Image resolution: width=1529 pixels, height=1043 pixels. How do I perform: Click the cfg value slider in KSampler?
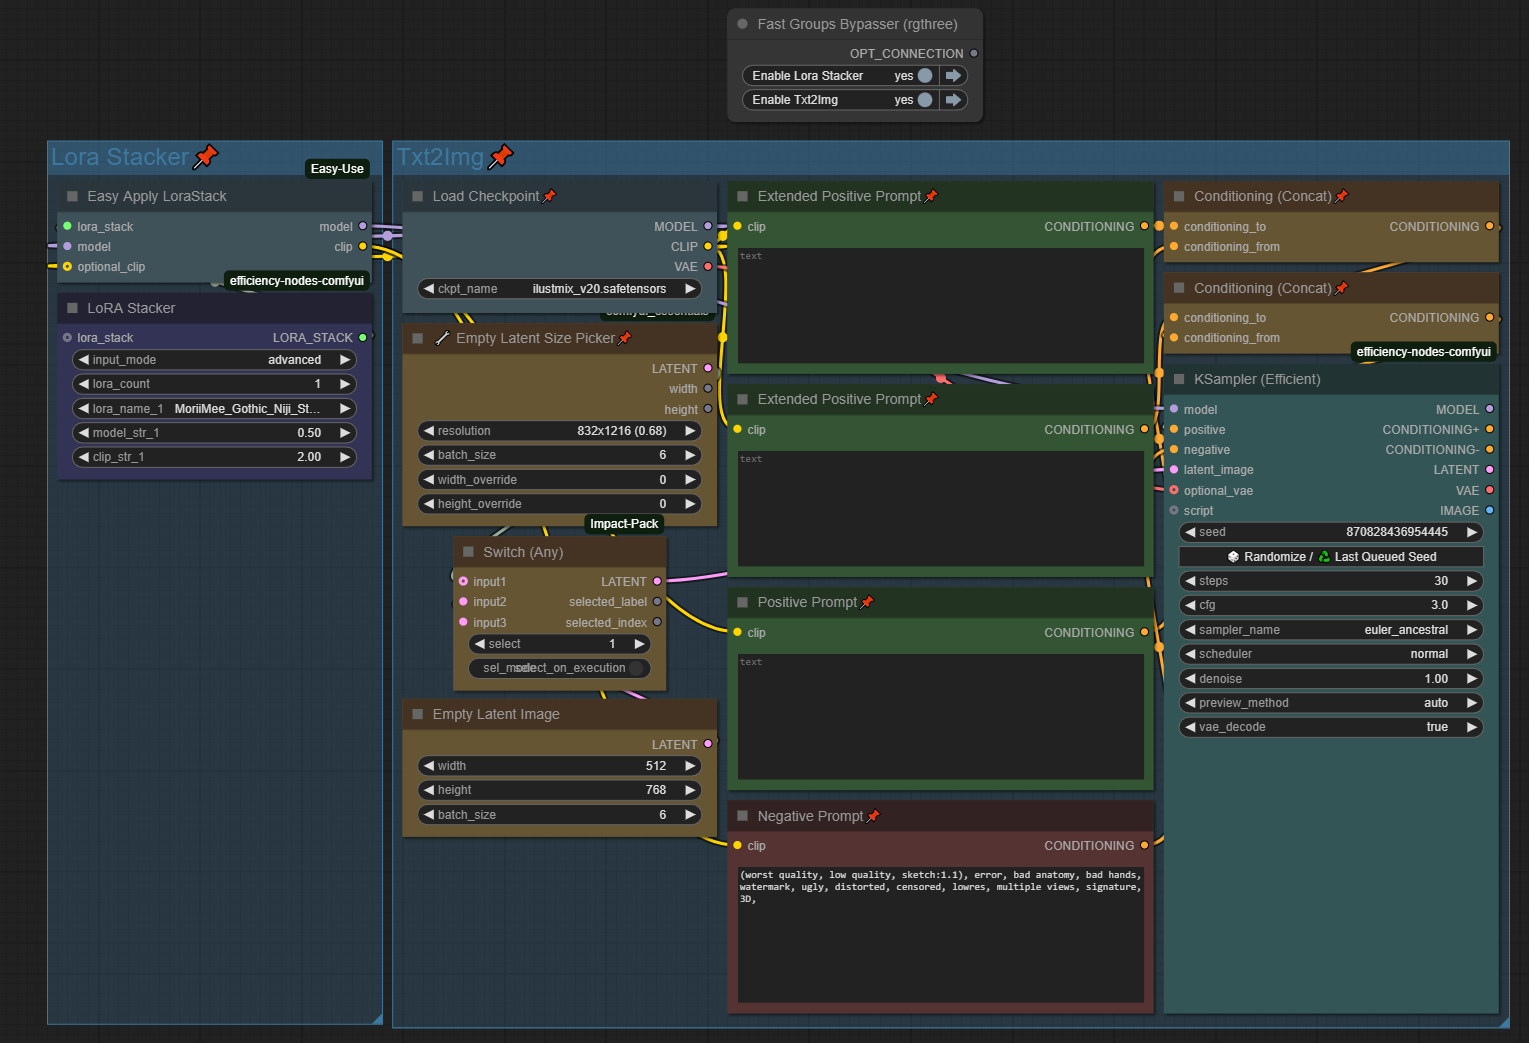[x=1330, y=605]
